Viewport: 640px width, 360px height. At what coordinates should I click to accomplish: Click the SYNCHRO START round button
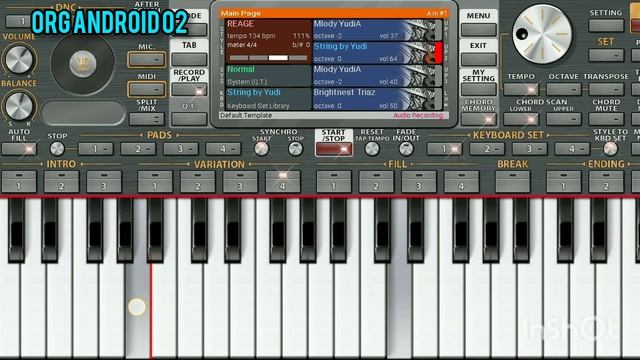(x=262, y=149)
